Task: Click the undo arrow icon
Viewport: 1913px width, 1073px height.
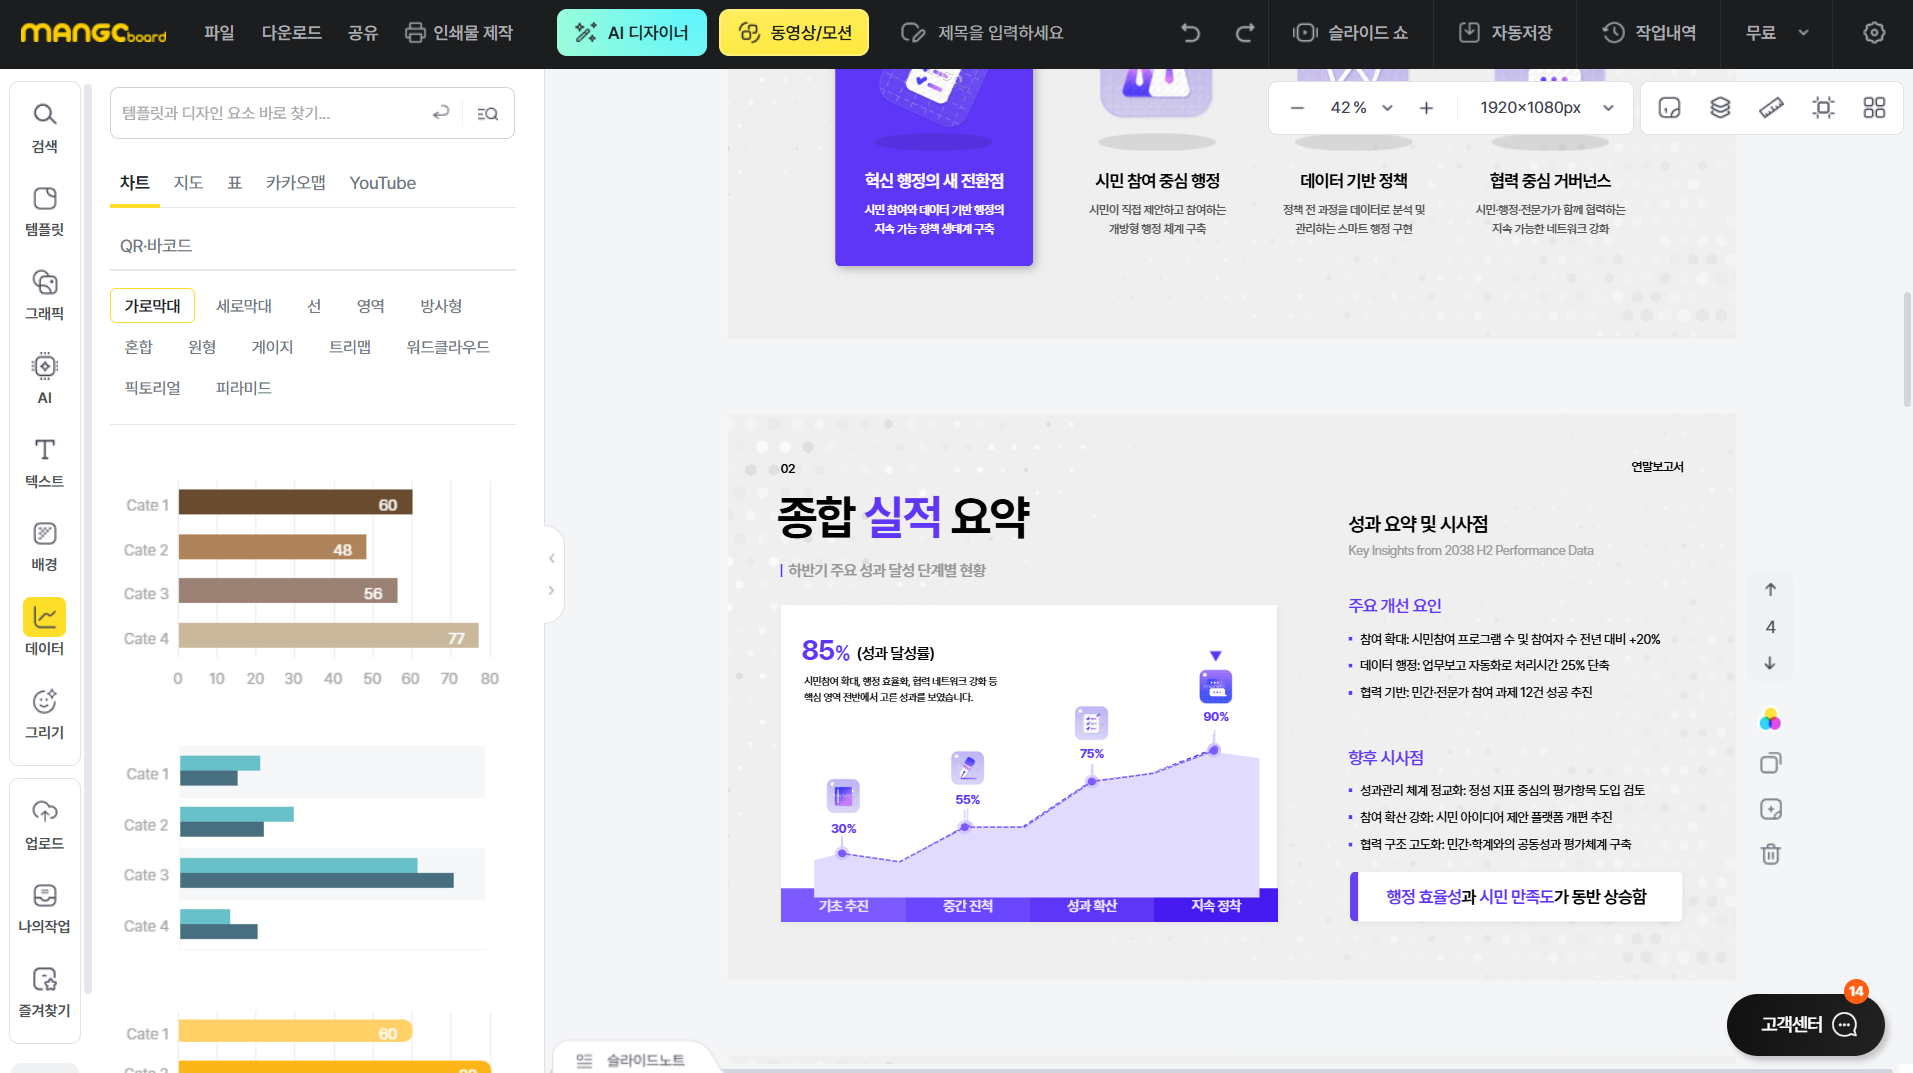Action: click(x=1190, y=33)
